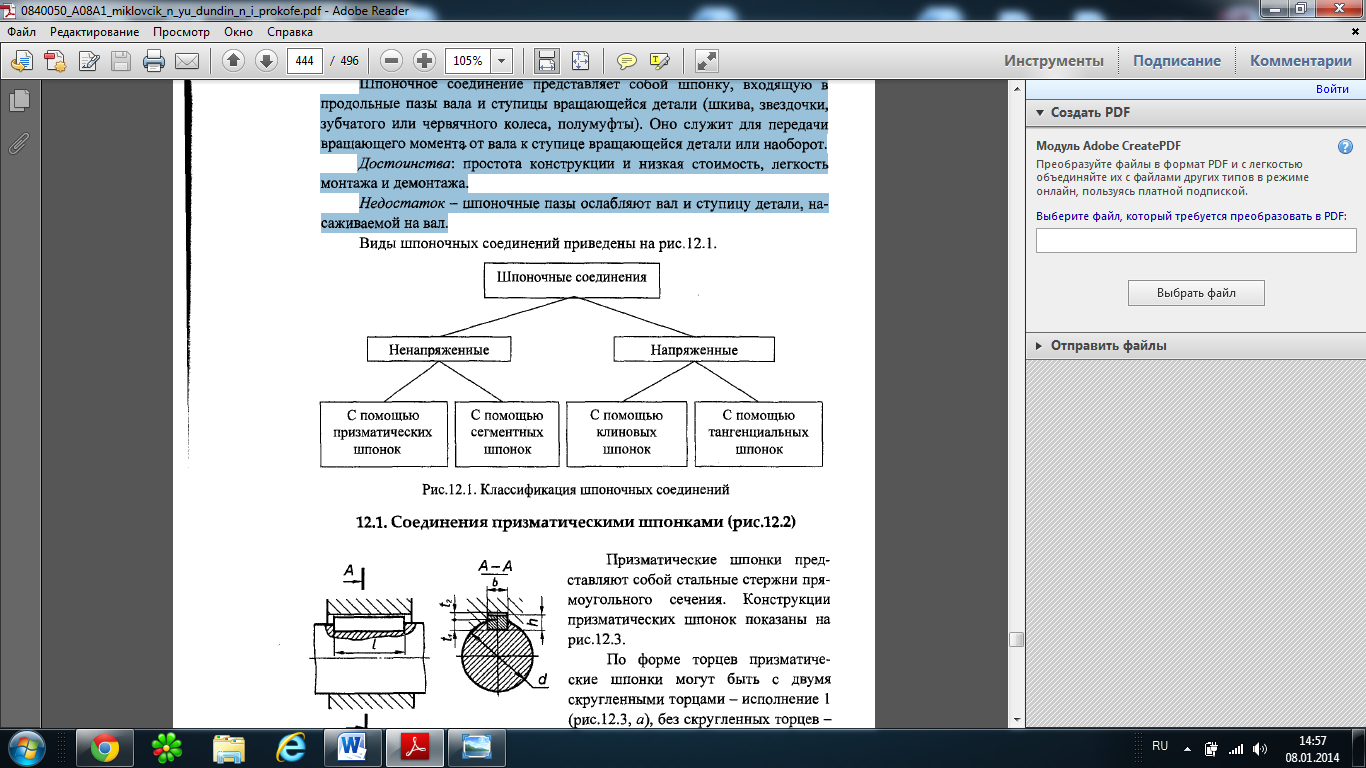Click the volume speaker tray icon
Viewport: 1366px width, 768px height.
(1260, 747)
